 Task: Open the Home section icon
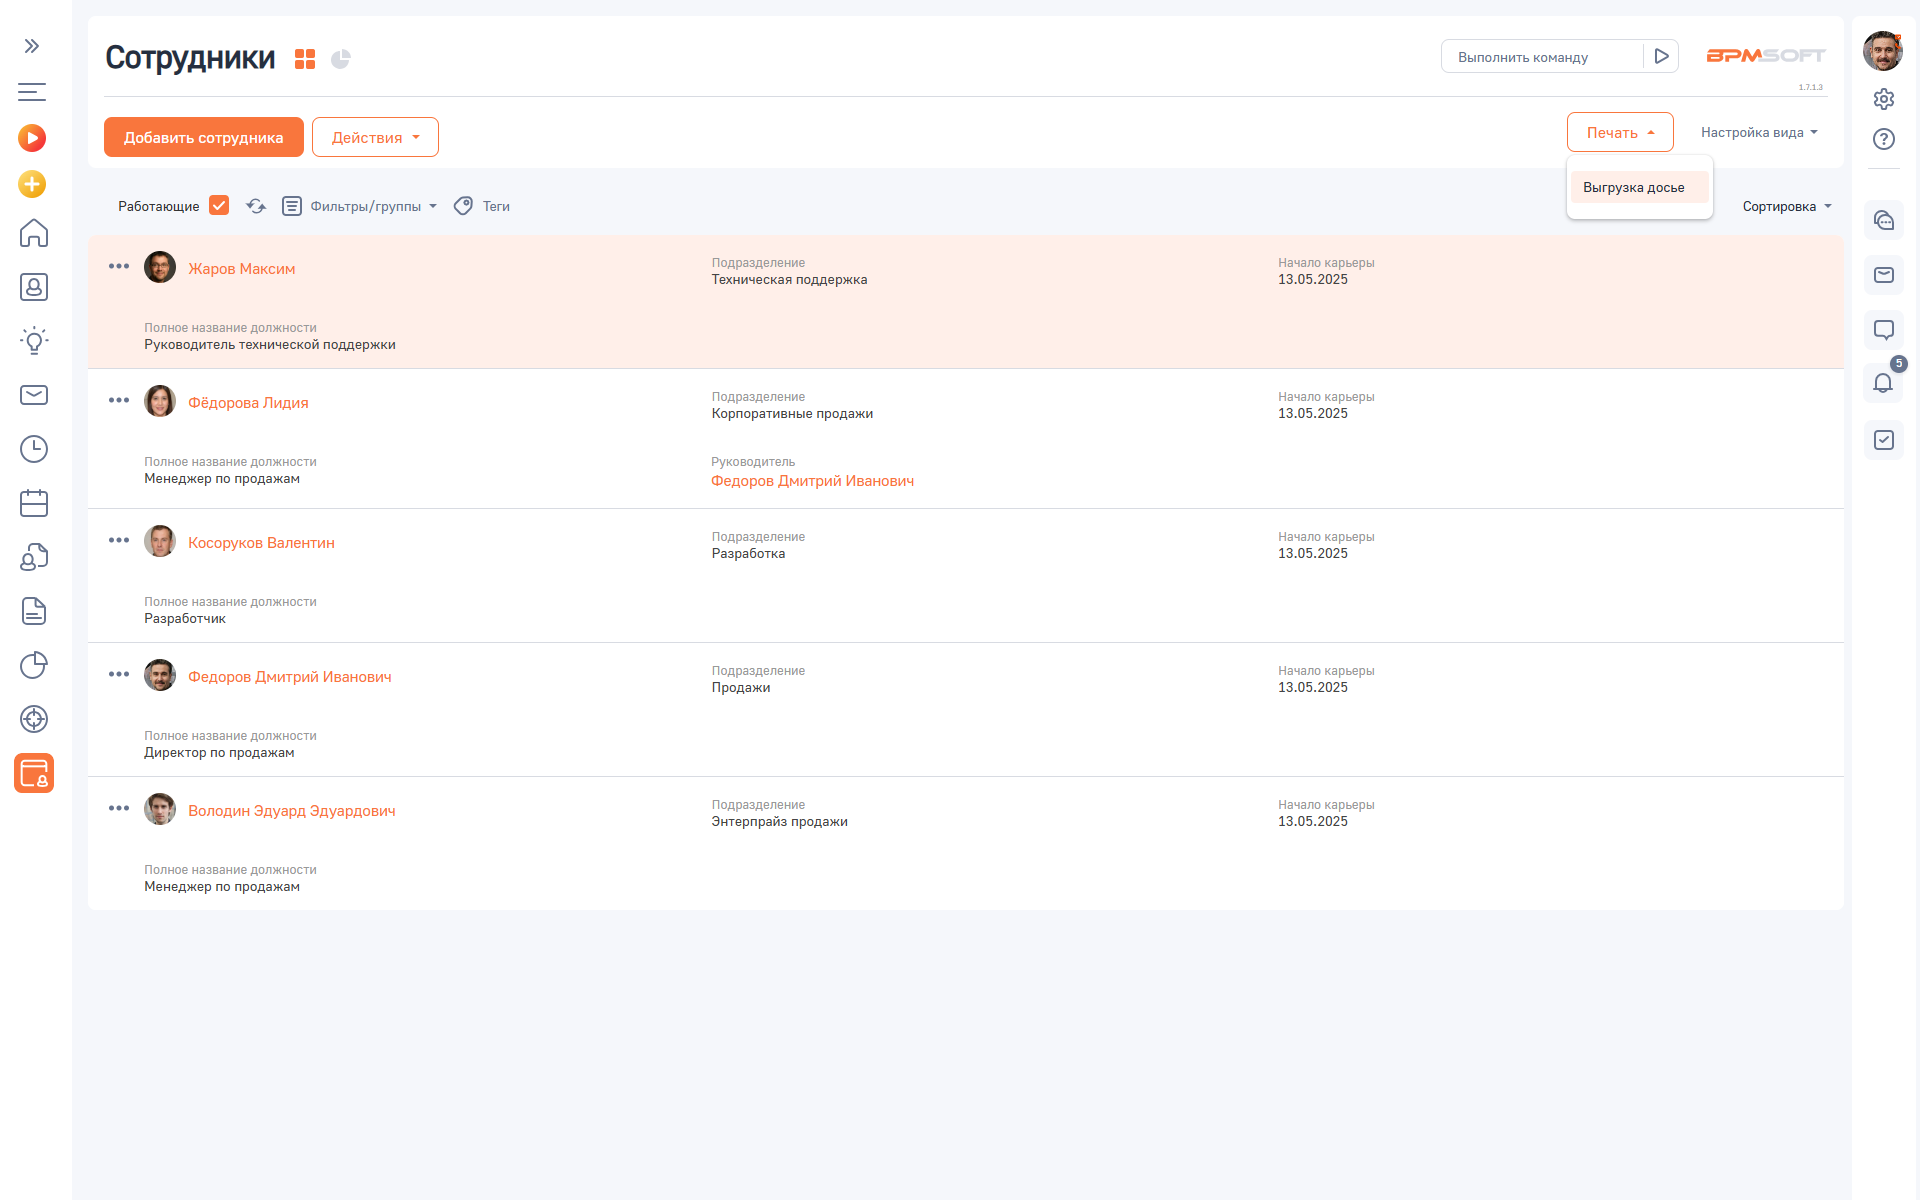(34, 233)
